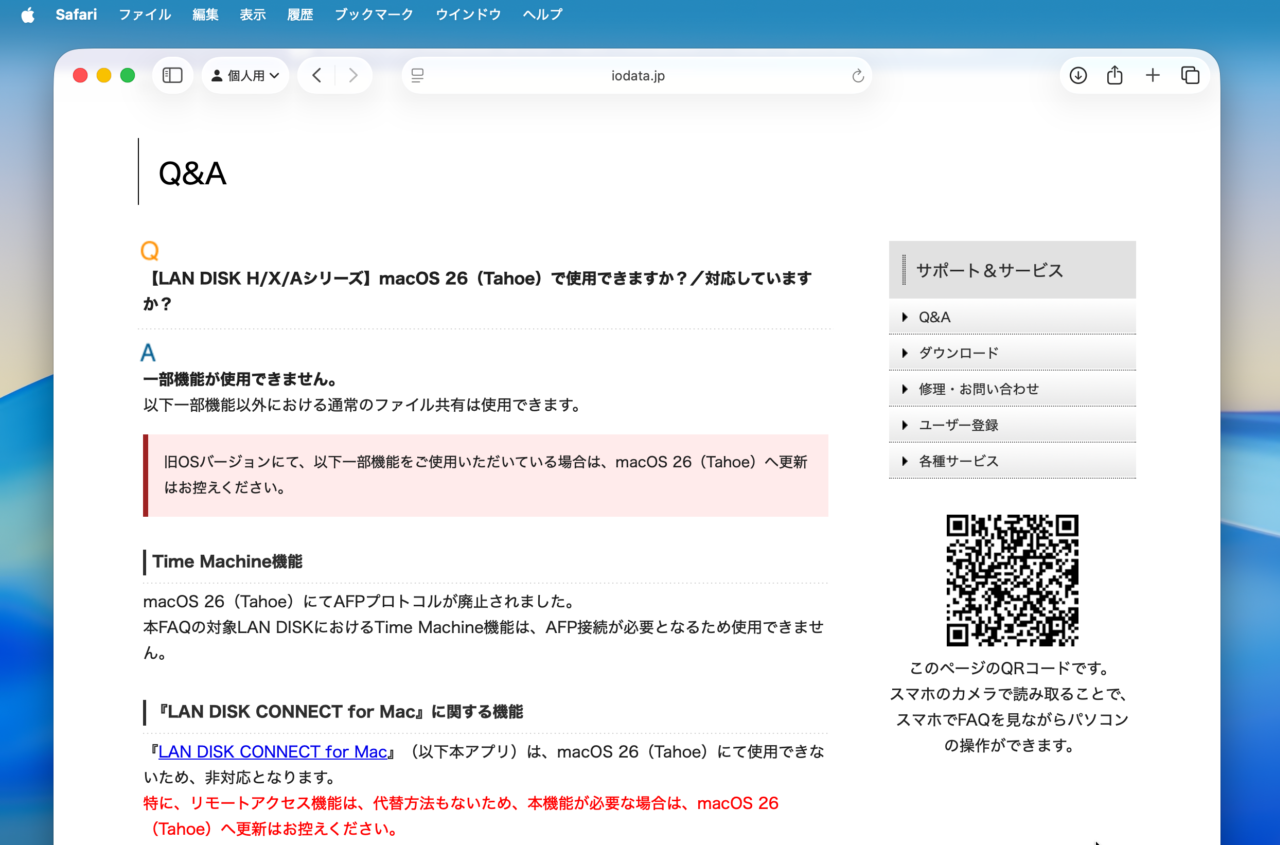Show the tab overview icon
The image size is (1280, 845).
point(1190,75)
